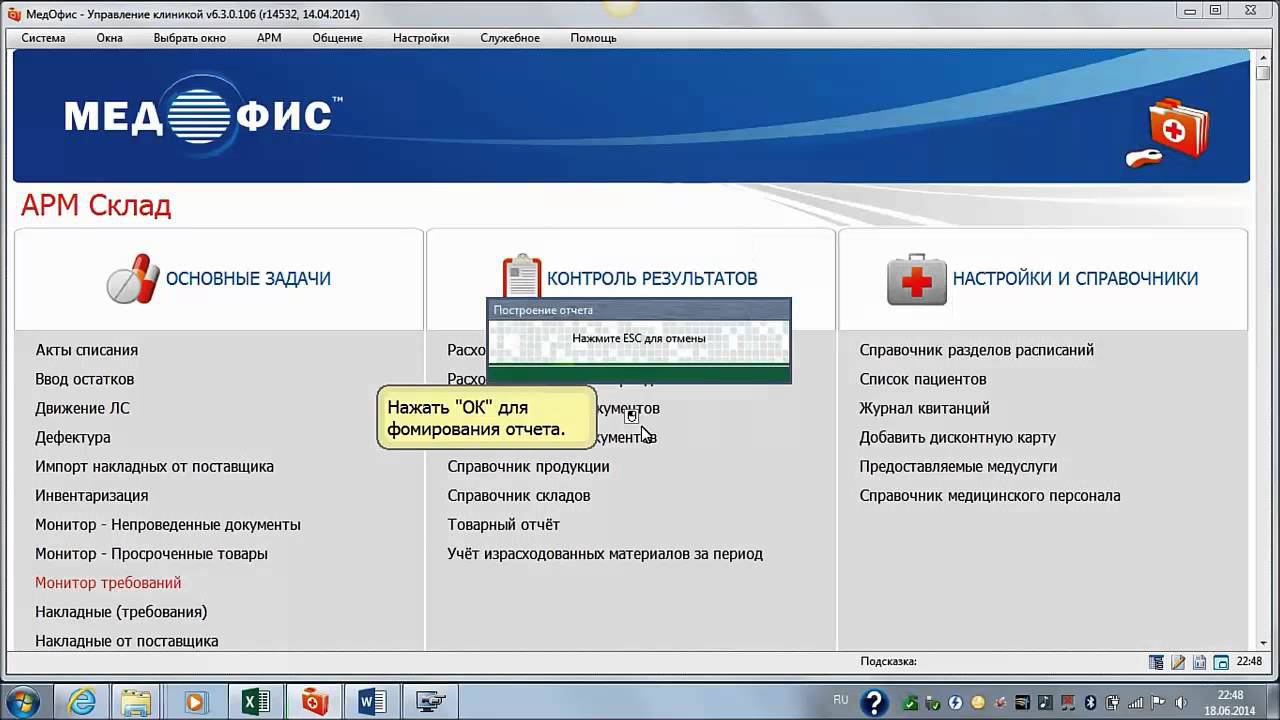Open the Служебное menu
The height and width of the screenshot is (720, 1280).
click(510, 38)
